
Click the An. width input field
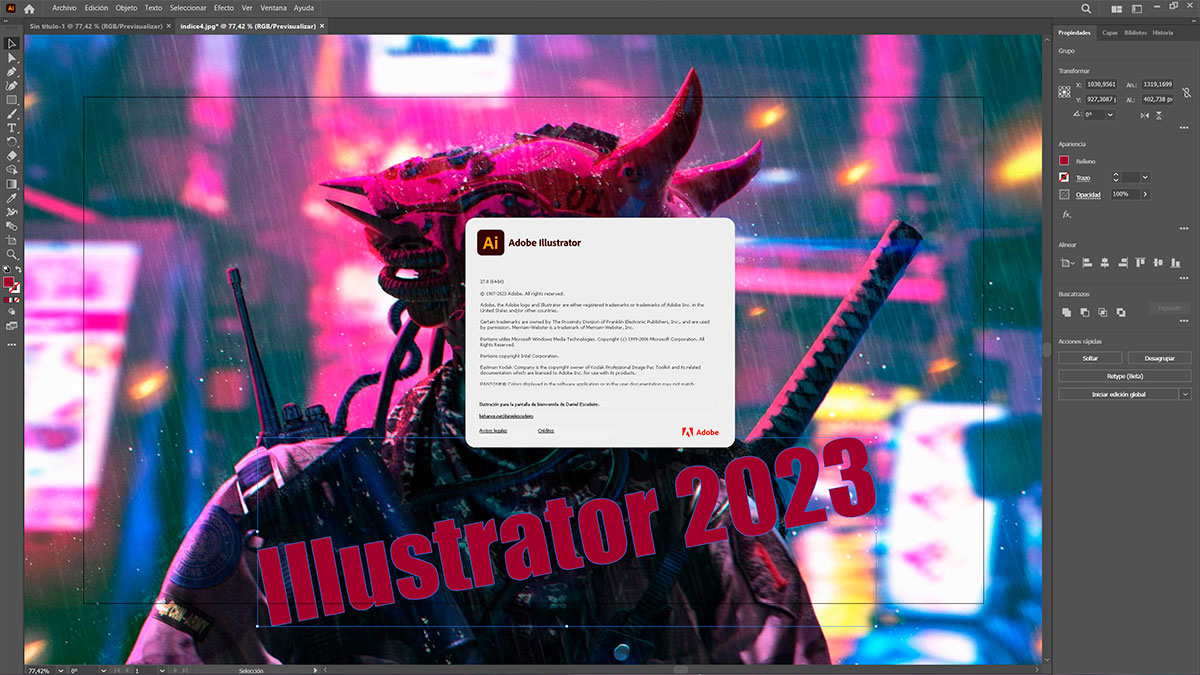(1158, 85)
